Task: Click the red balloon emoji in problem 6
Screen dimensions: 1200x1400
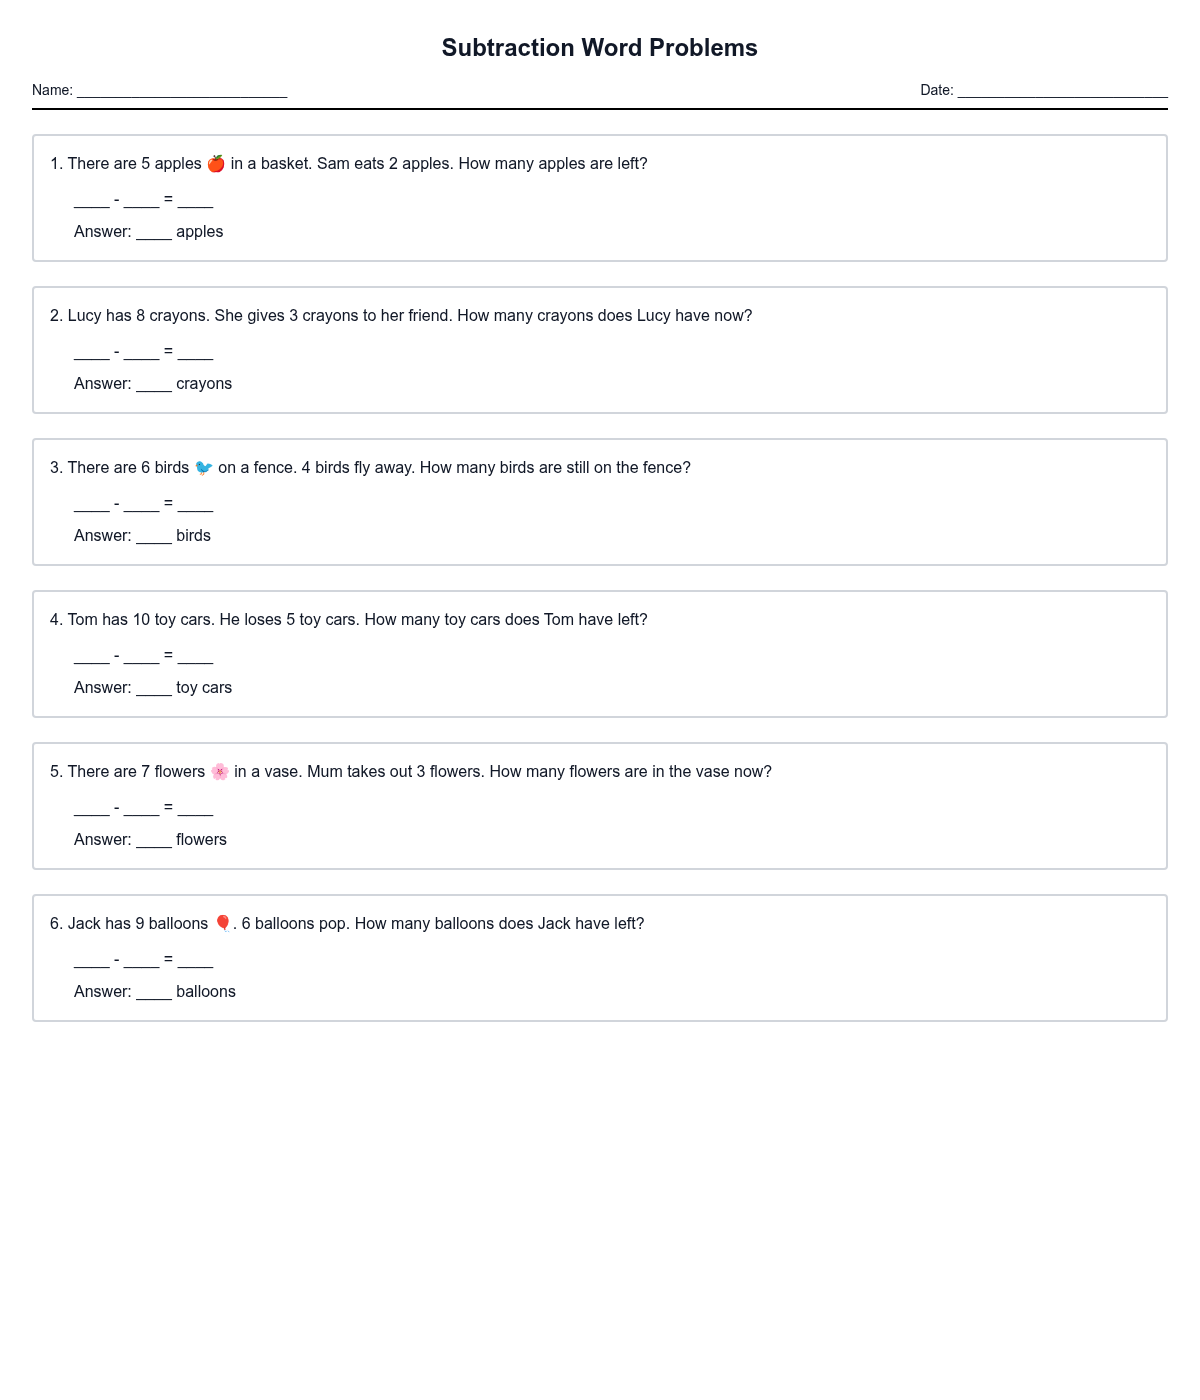Action: (223, 923)
